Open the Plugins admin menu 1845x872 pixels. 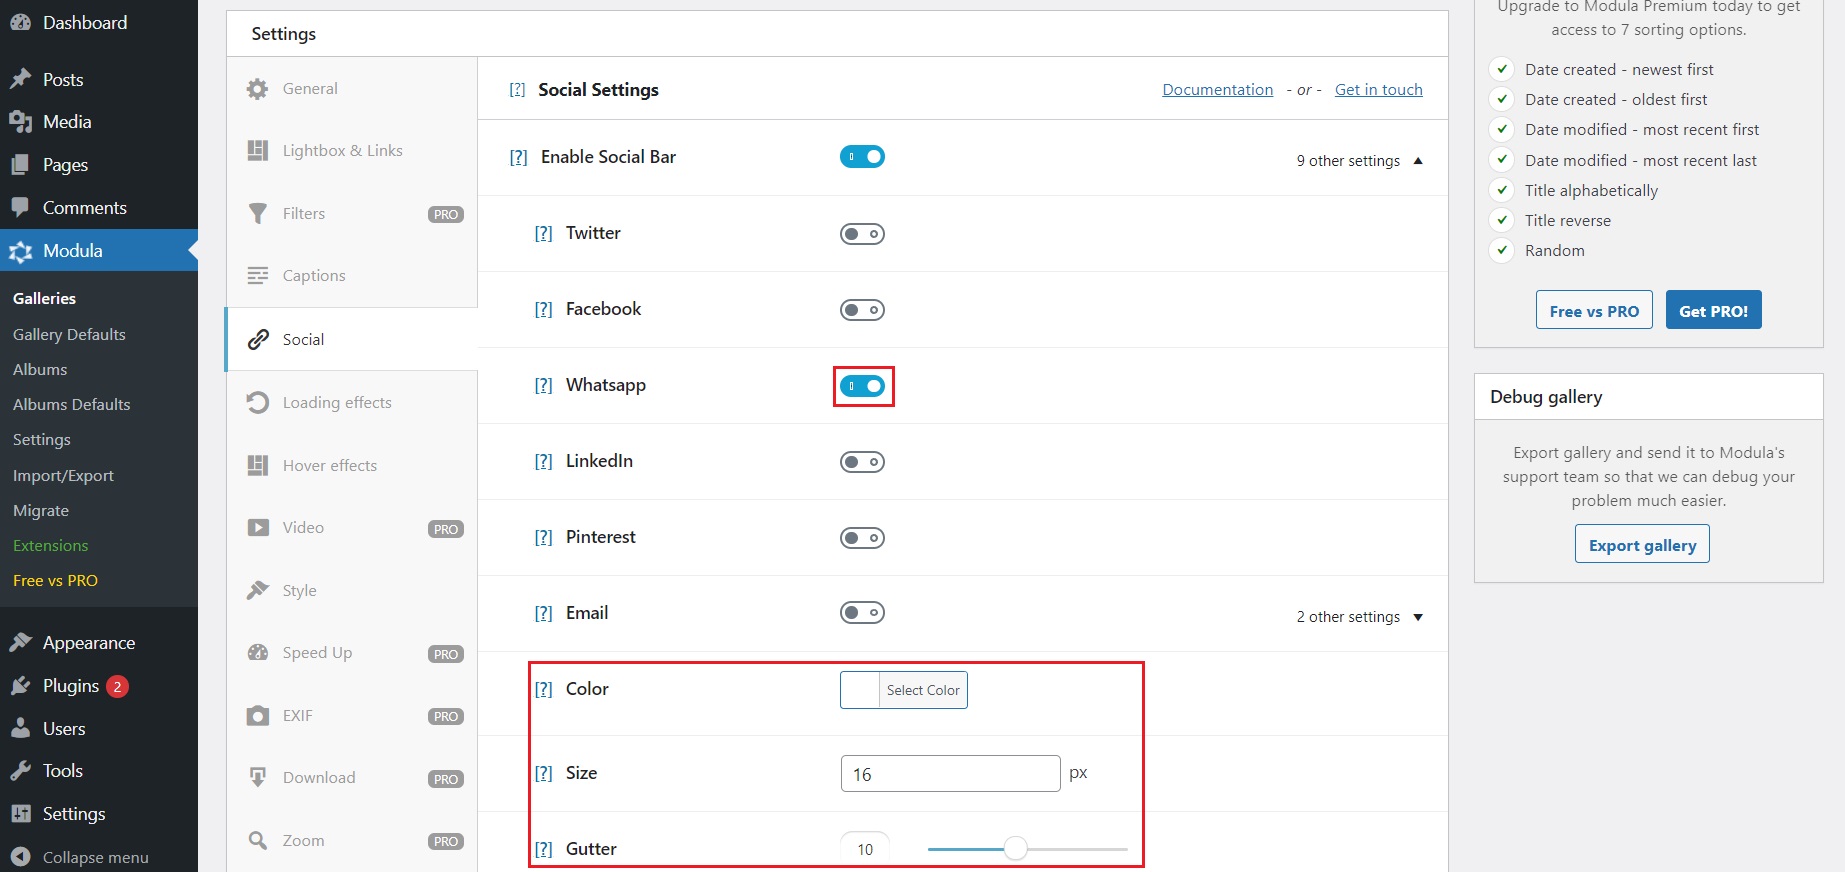(70, 686)
